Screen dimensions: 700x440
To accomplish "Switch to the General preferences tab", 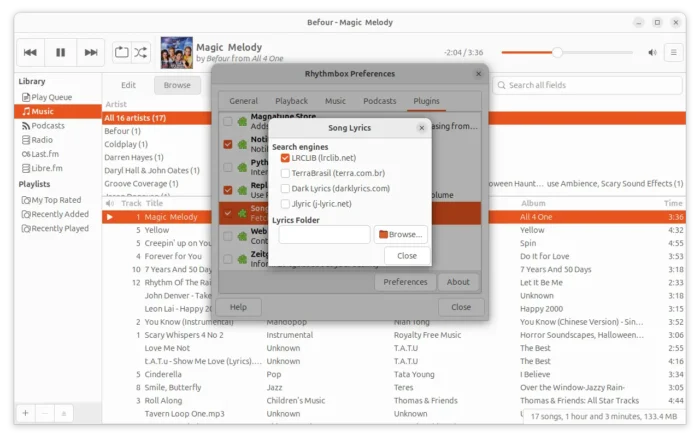I will point(243,101).
